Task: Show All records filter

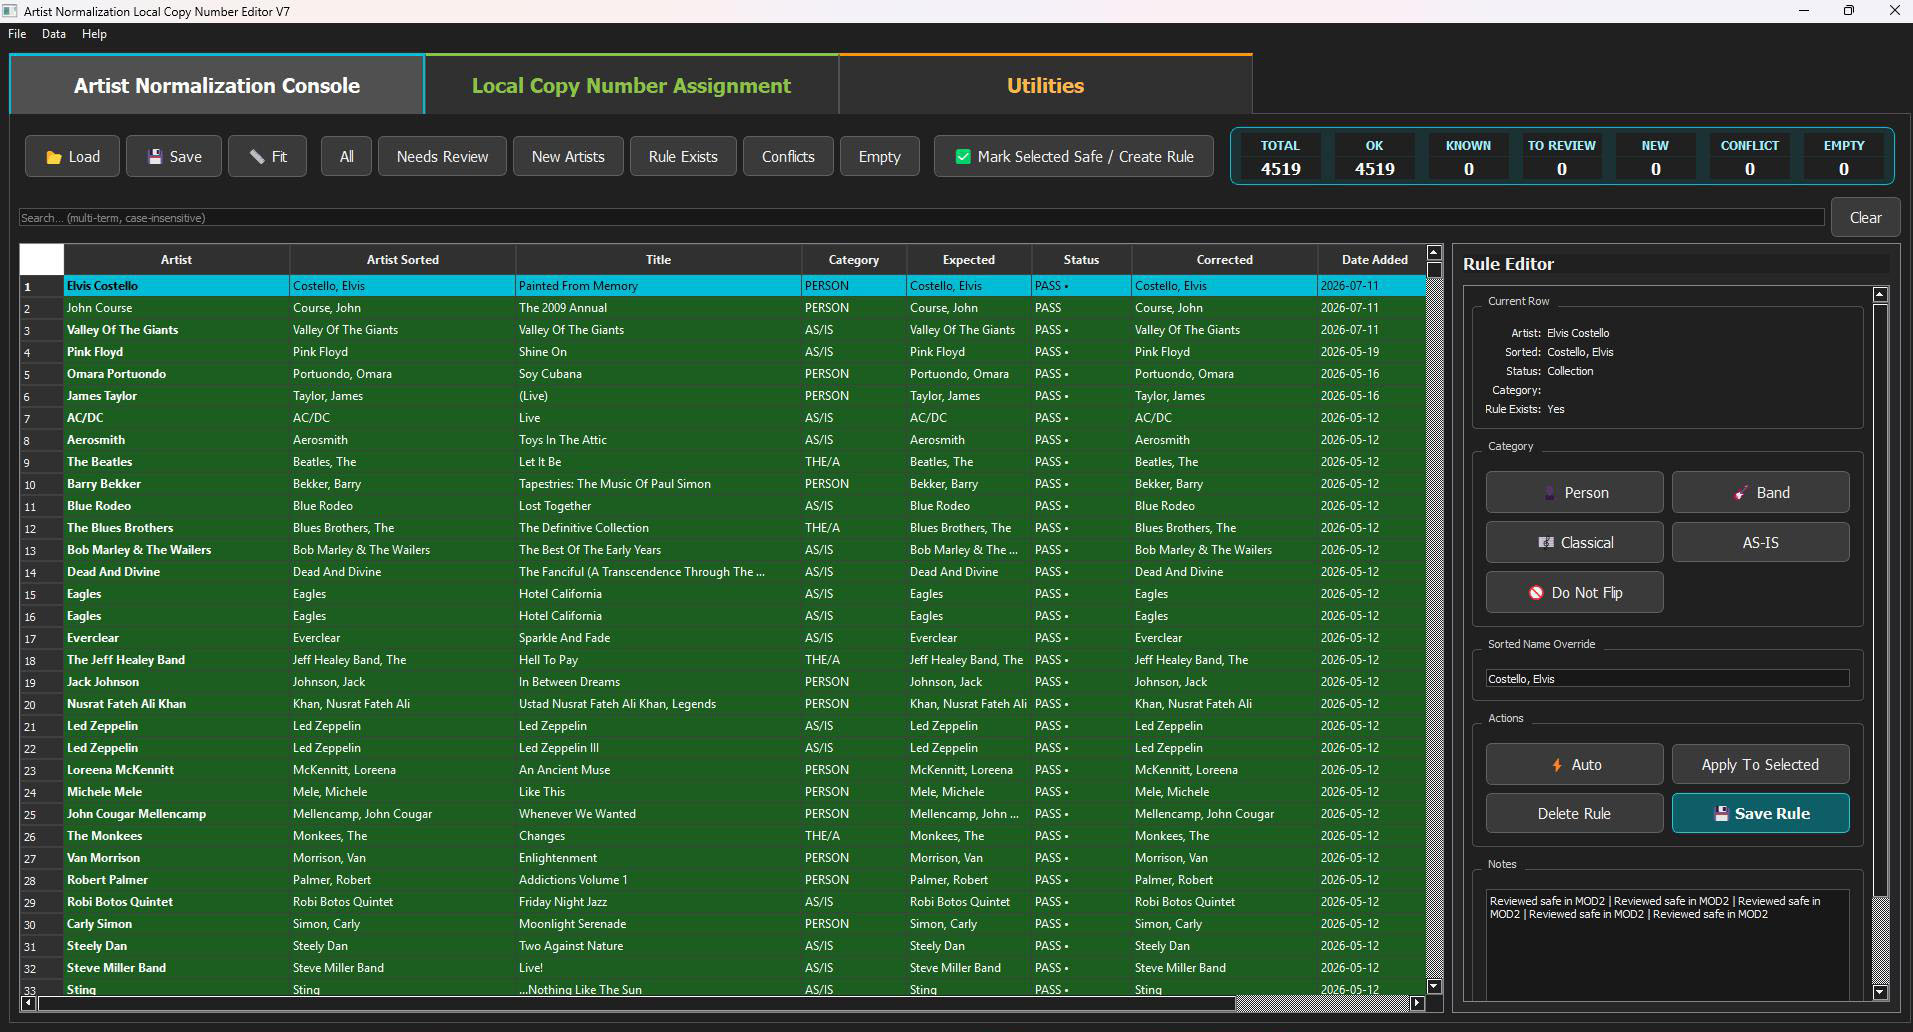Action: (346, 157)
